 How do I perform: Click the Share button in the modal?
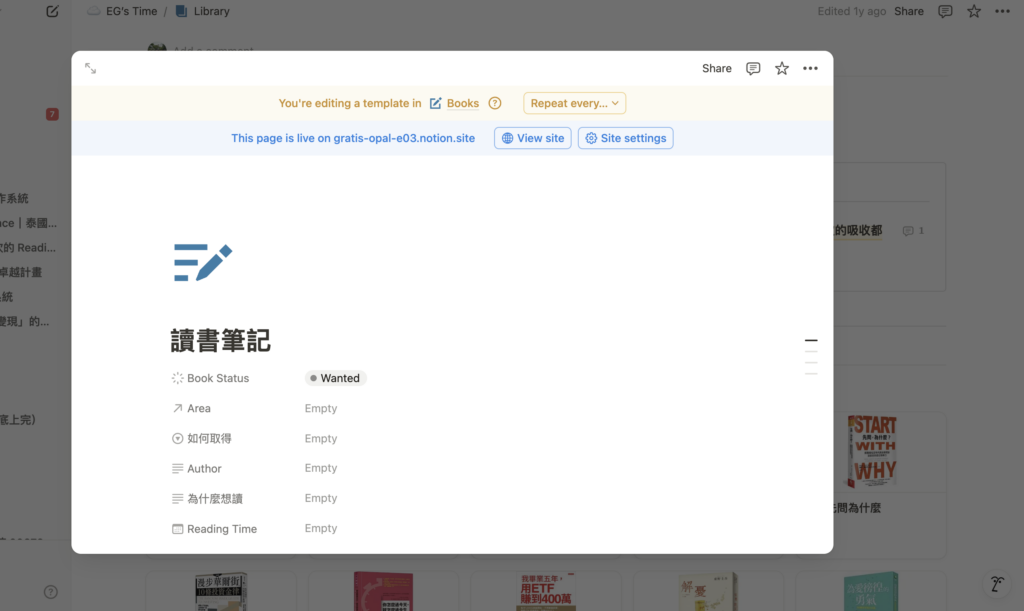[x=716, y=68]
